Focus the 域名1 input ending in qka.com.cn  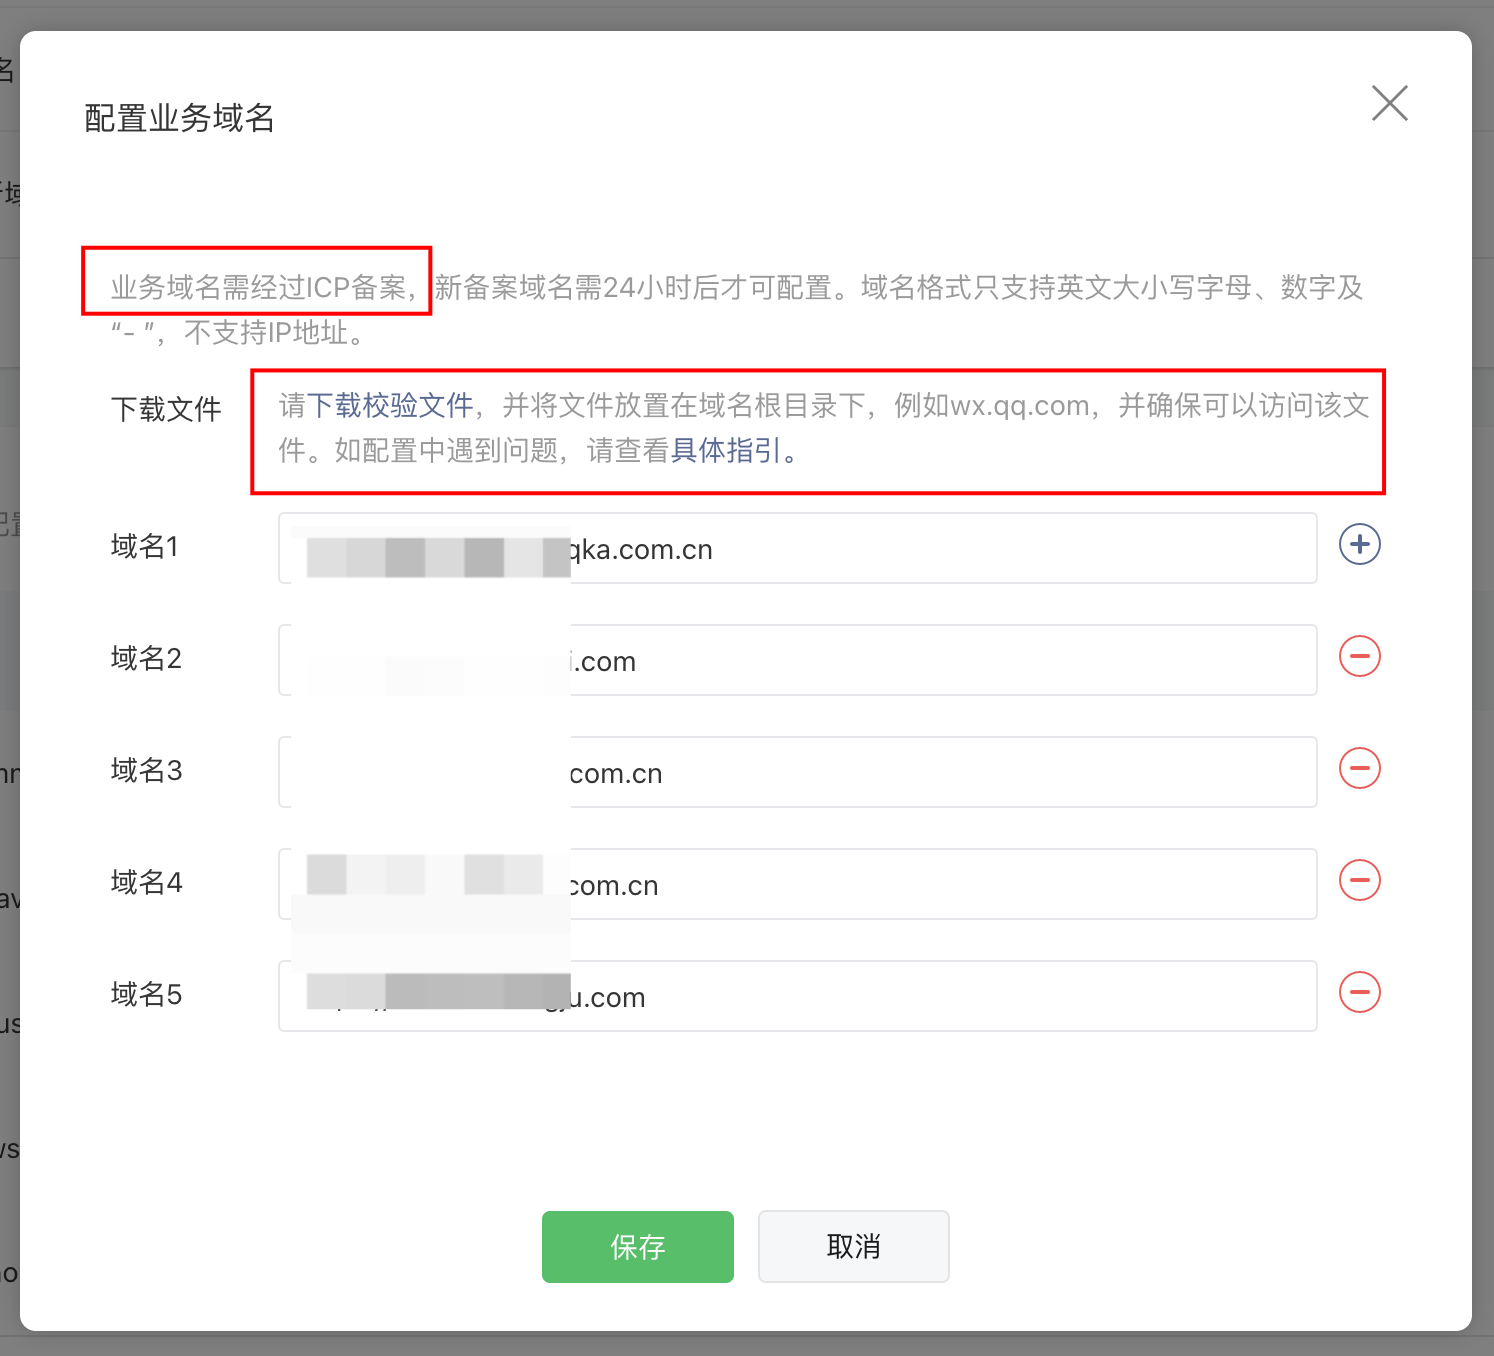click(x=900, y=549)
